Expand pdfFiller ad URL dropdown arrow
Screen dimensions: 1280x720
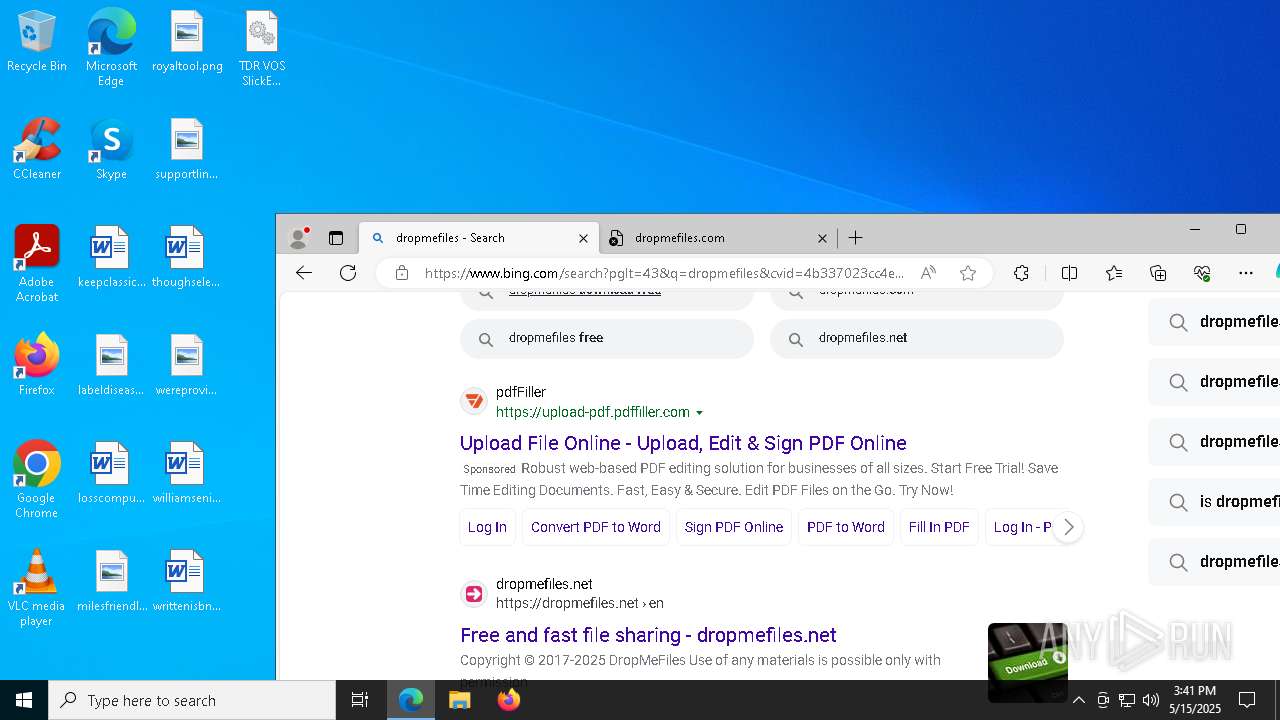(700, 413)
